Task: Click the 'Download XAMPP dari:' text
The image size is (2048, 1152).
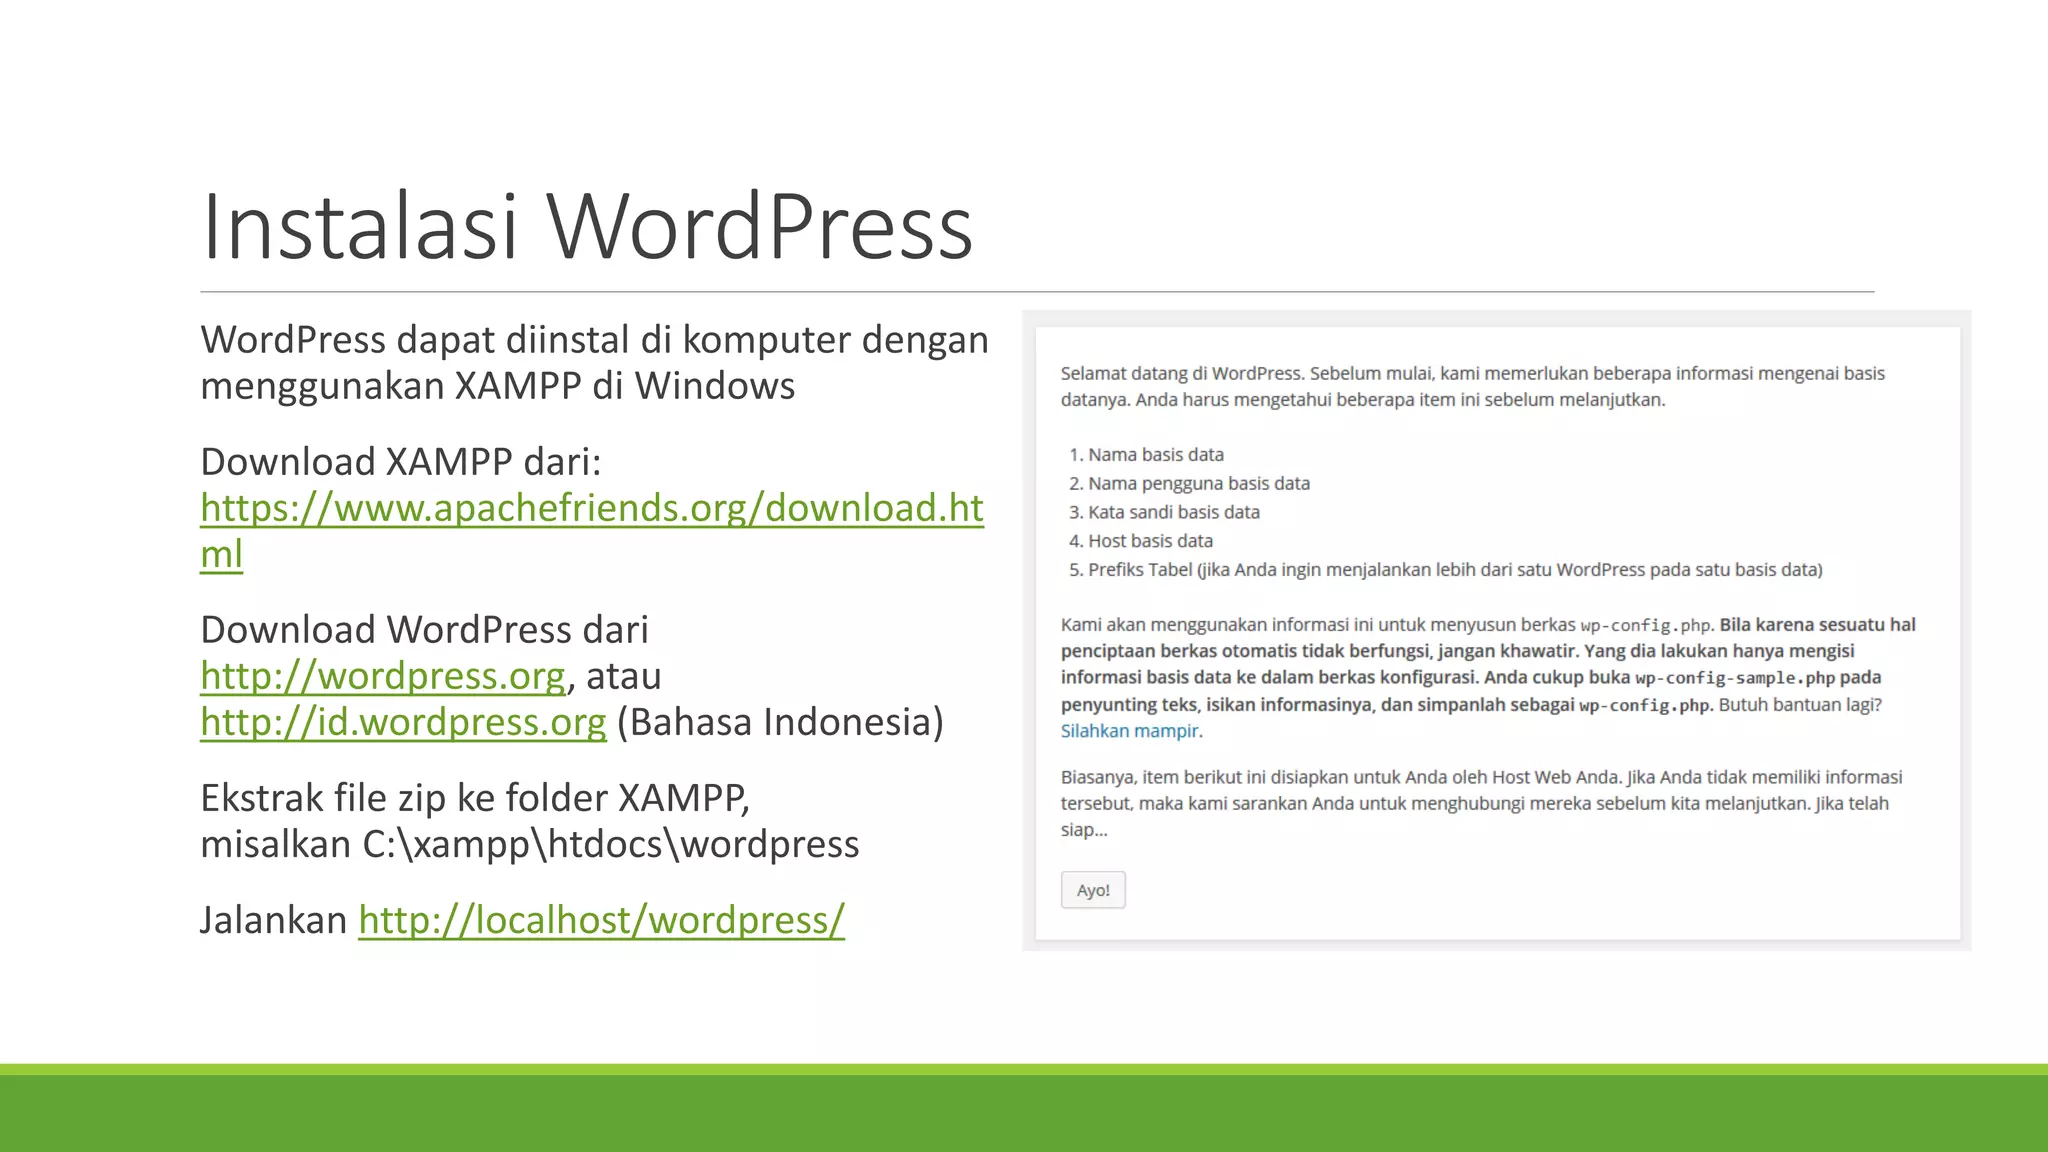Action: click(401, 462)
